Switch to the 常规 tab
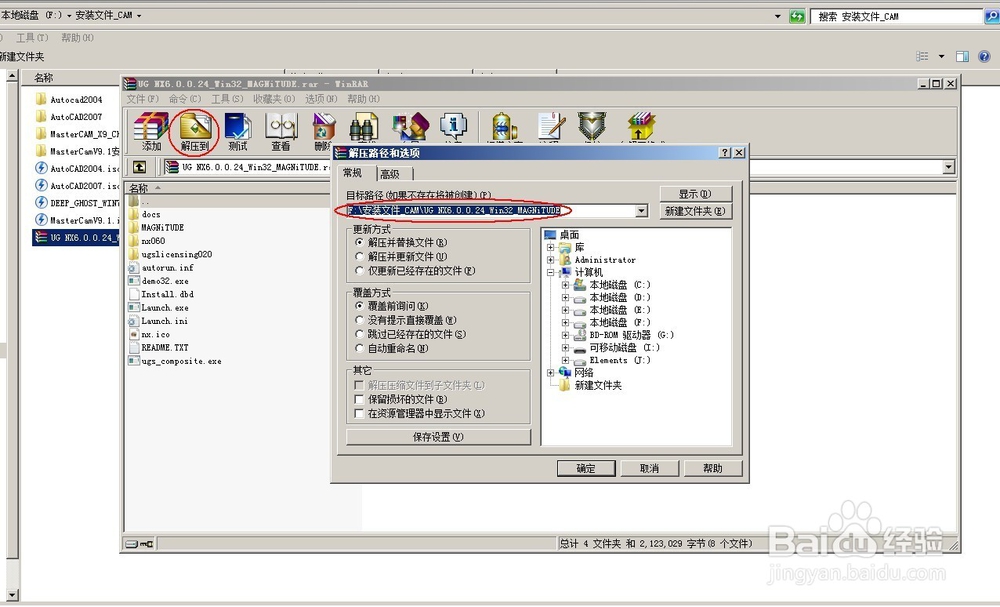 tap(353, 173)
